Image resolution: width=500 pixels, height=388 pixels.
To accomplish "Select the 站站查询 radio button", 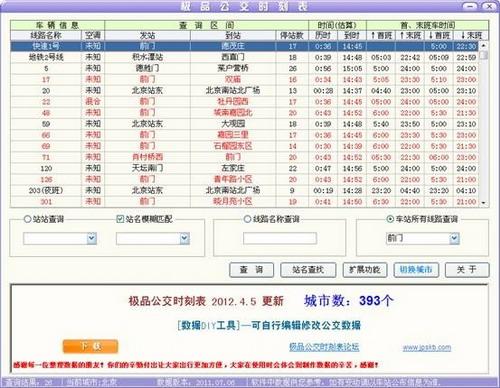I will pos(27,219).
